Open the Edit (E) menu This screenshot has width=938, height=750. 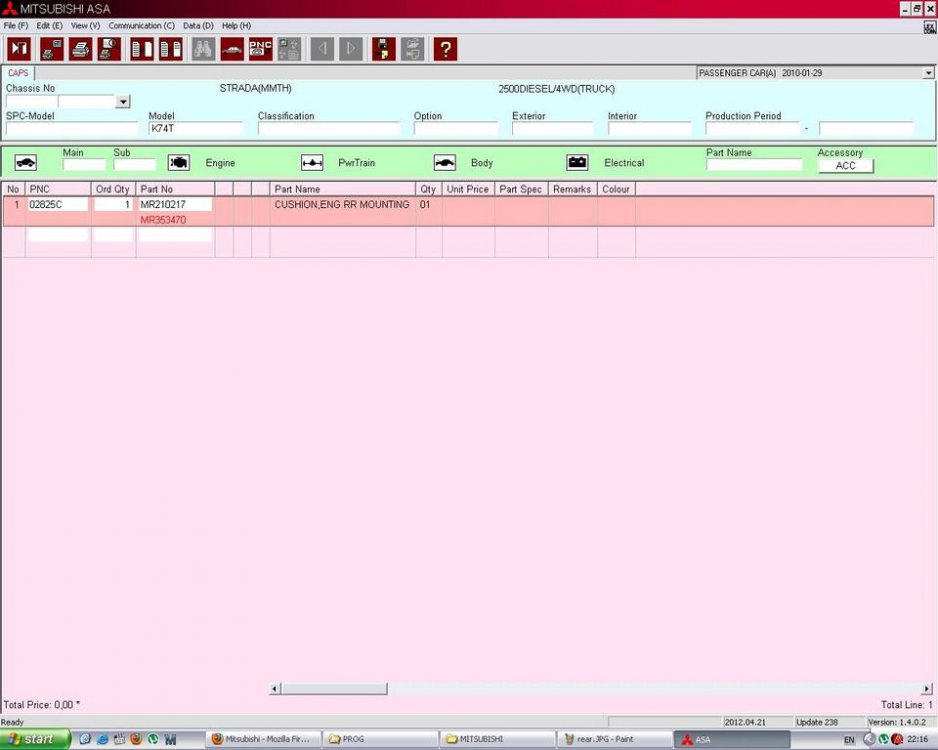49,26
